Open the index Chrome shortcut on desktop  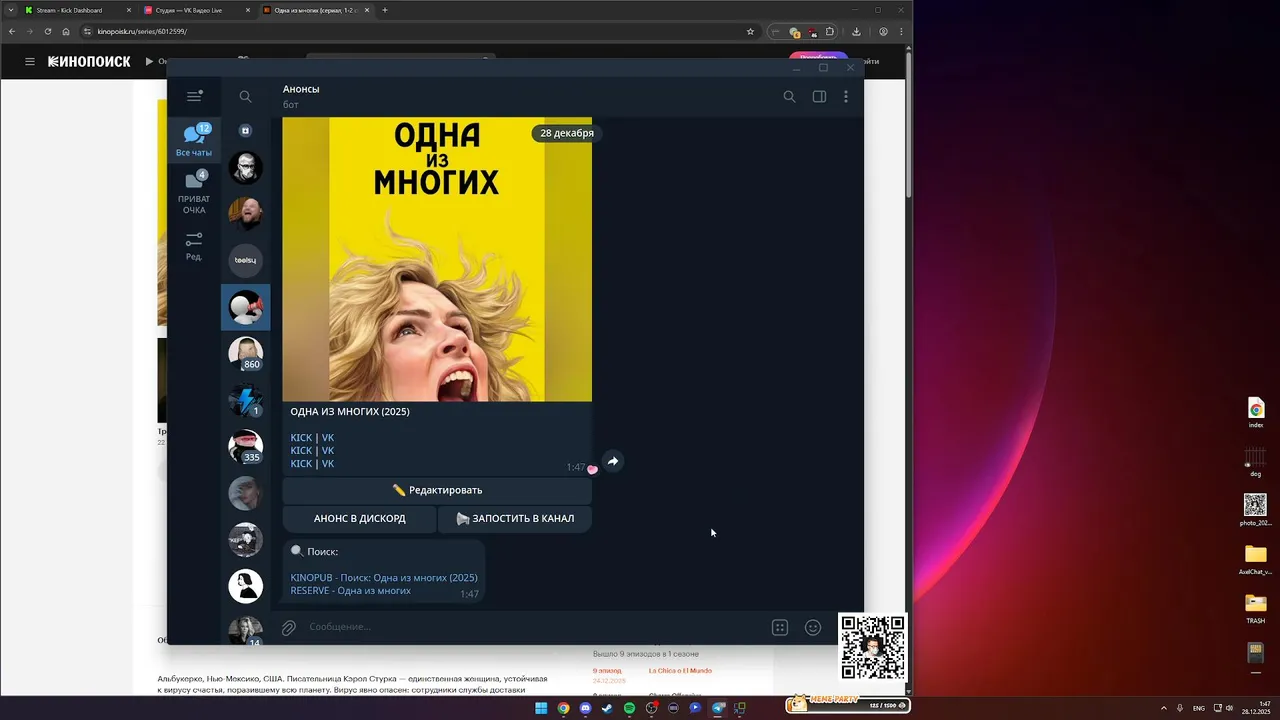(1256, 413)
